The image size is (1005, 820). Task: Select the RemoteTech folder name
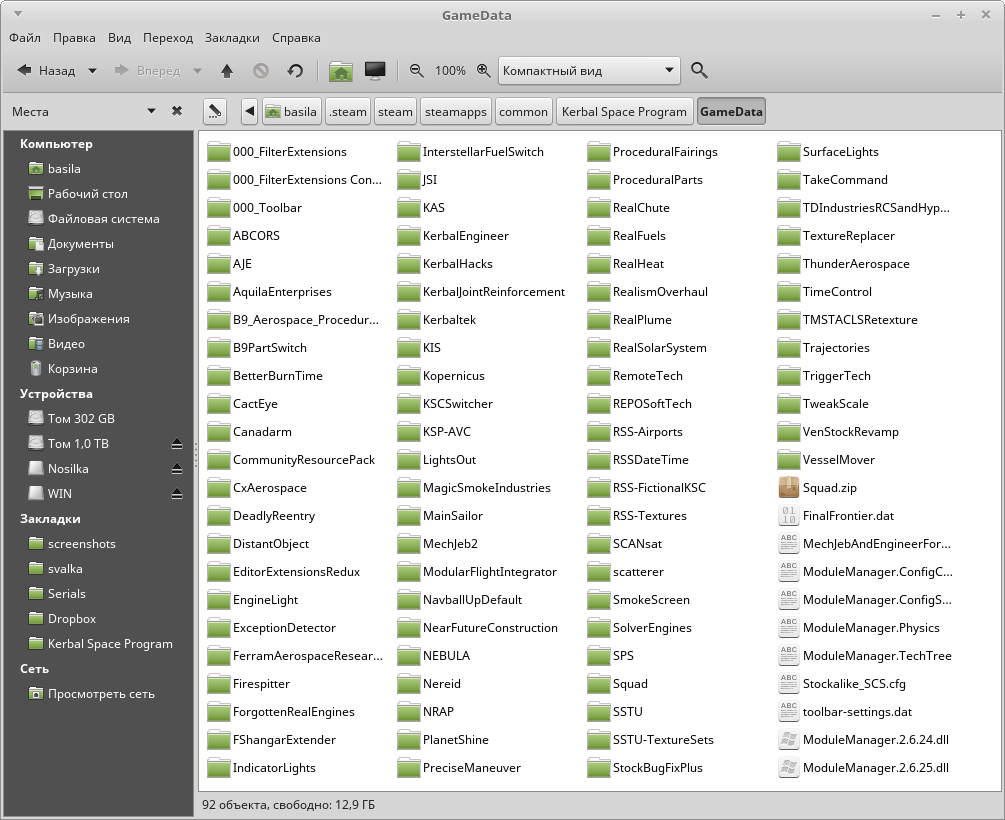[x=647, y=376]
